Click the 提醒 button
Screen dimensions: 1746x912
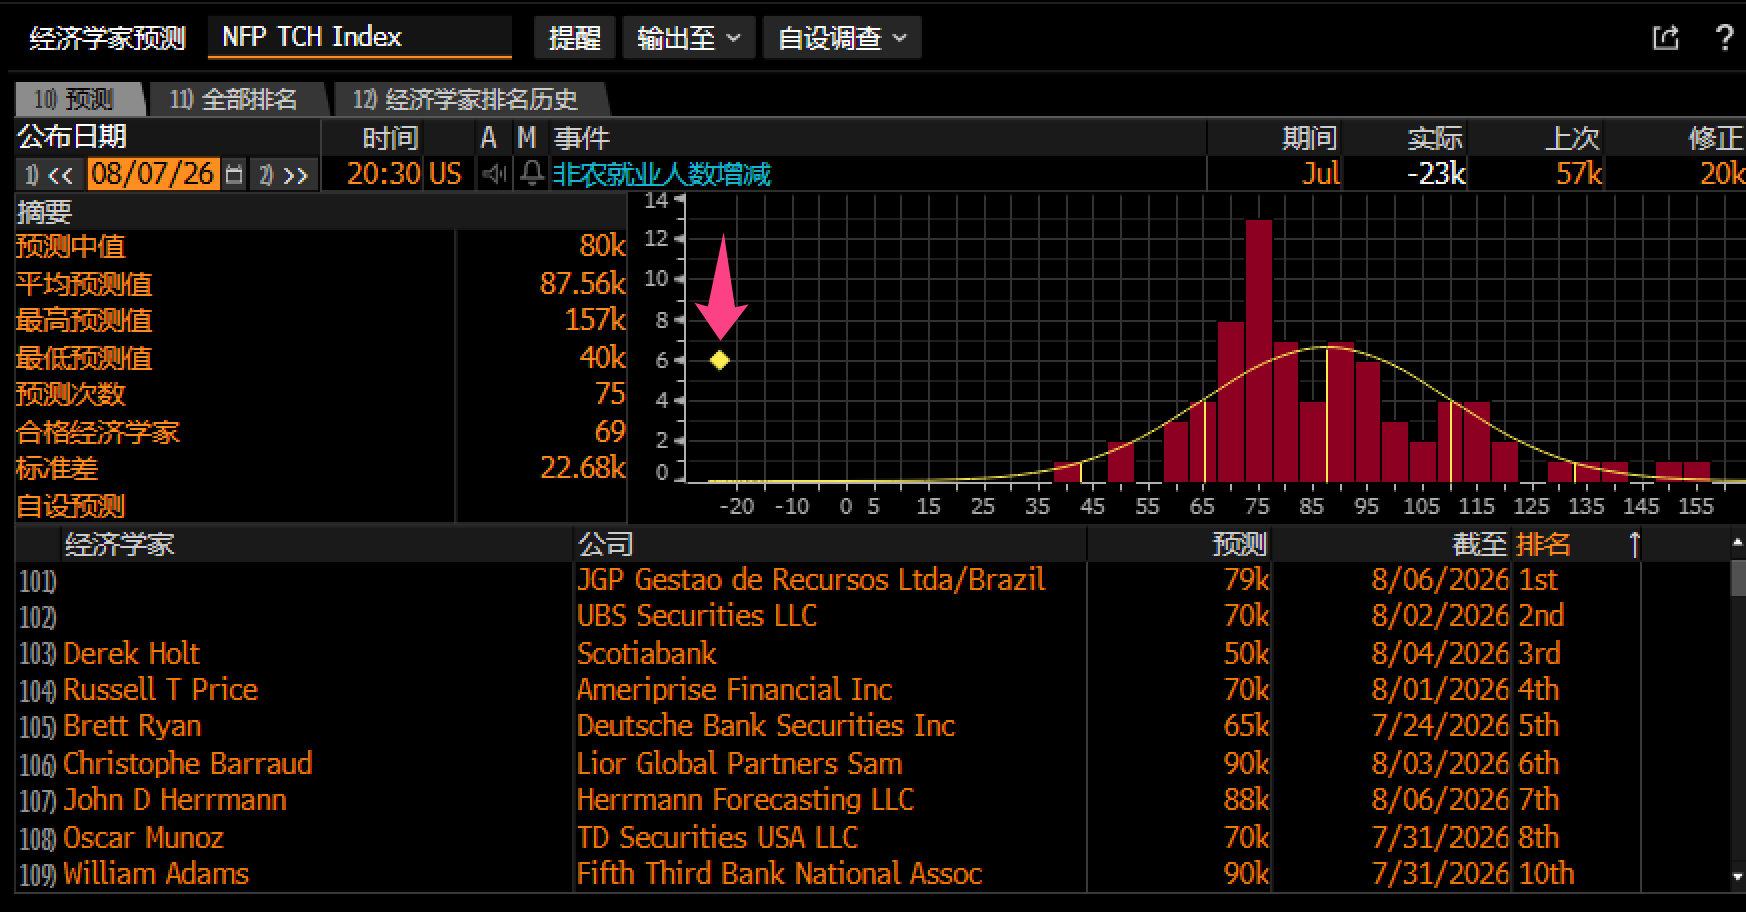pyautogui.click(x=574, y=38)
